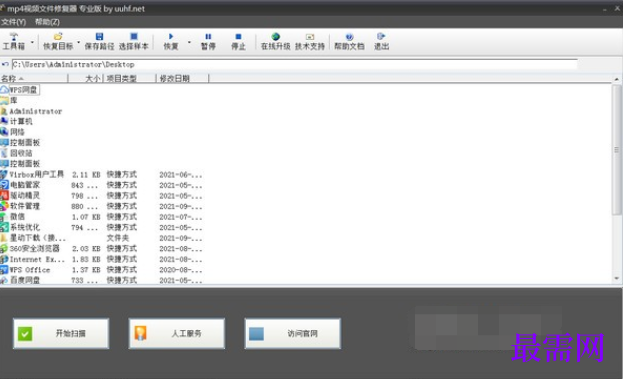Image resolution: width=623 pixels, height=379 pixels.
Task: Sort by the 大小 column header
Action: coord(86,79)
